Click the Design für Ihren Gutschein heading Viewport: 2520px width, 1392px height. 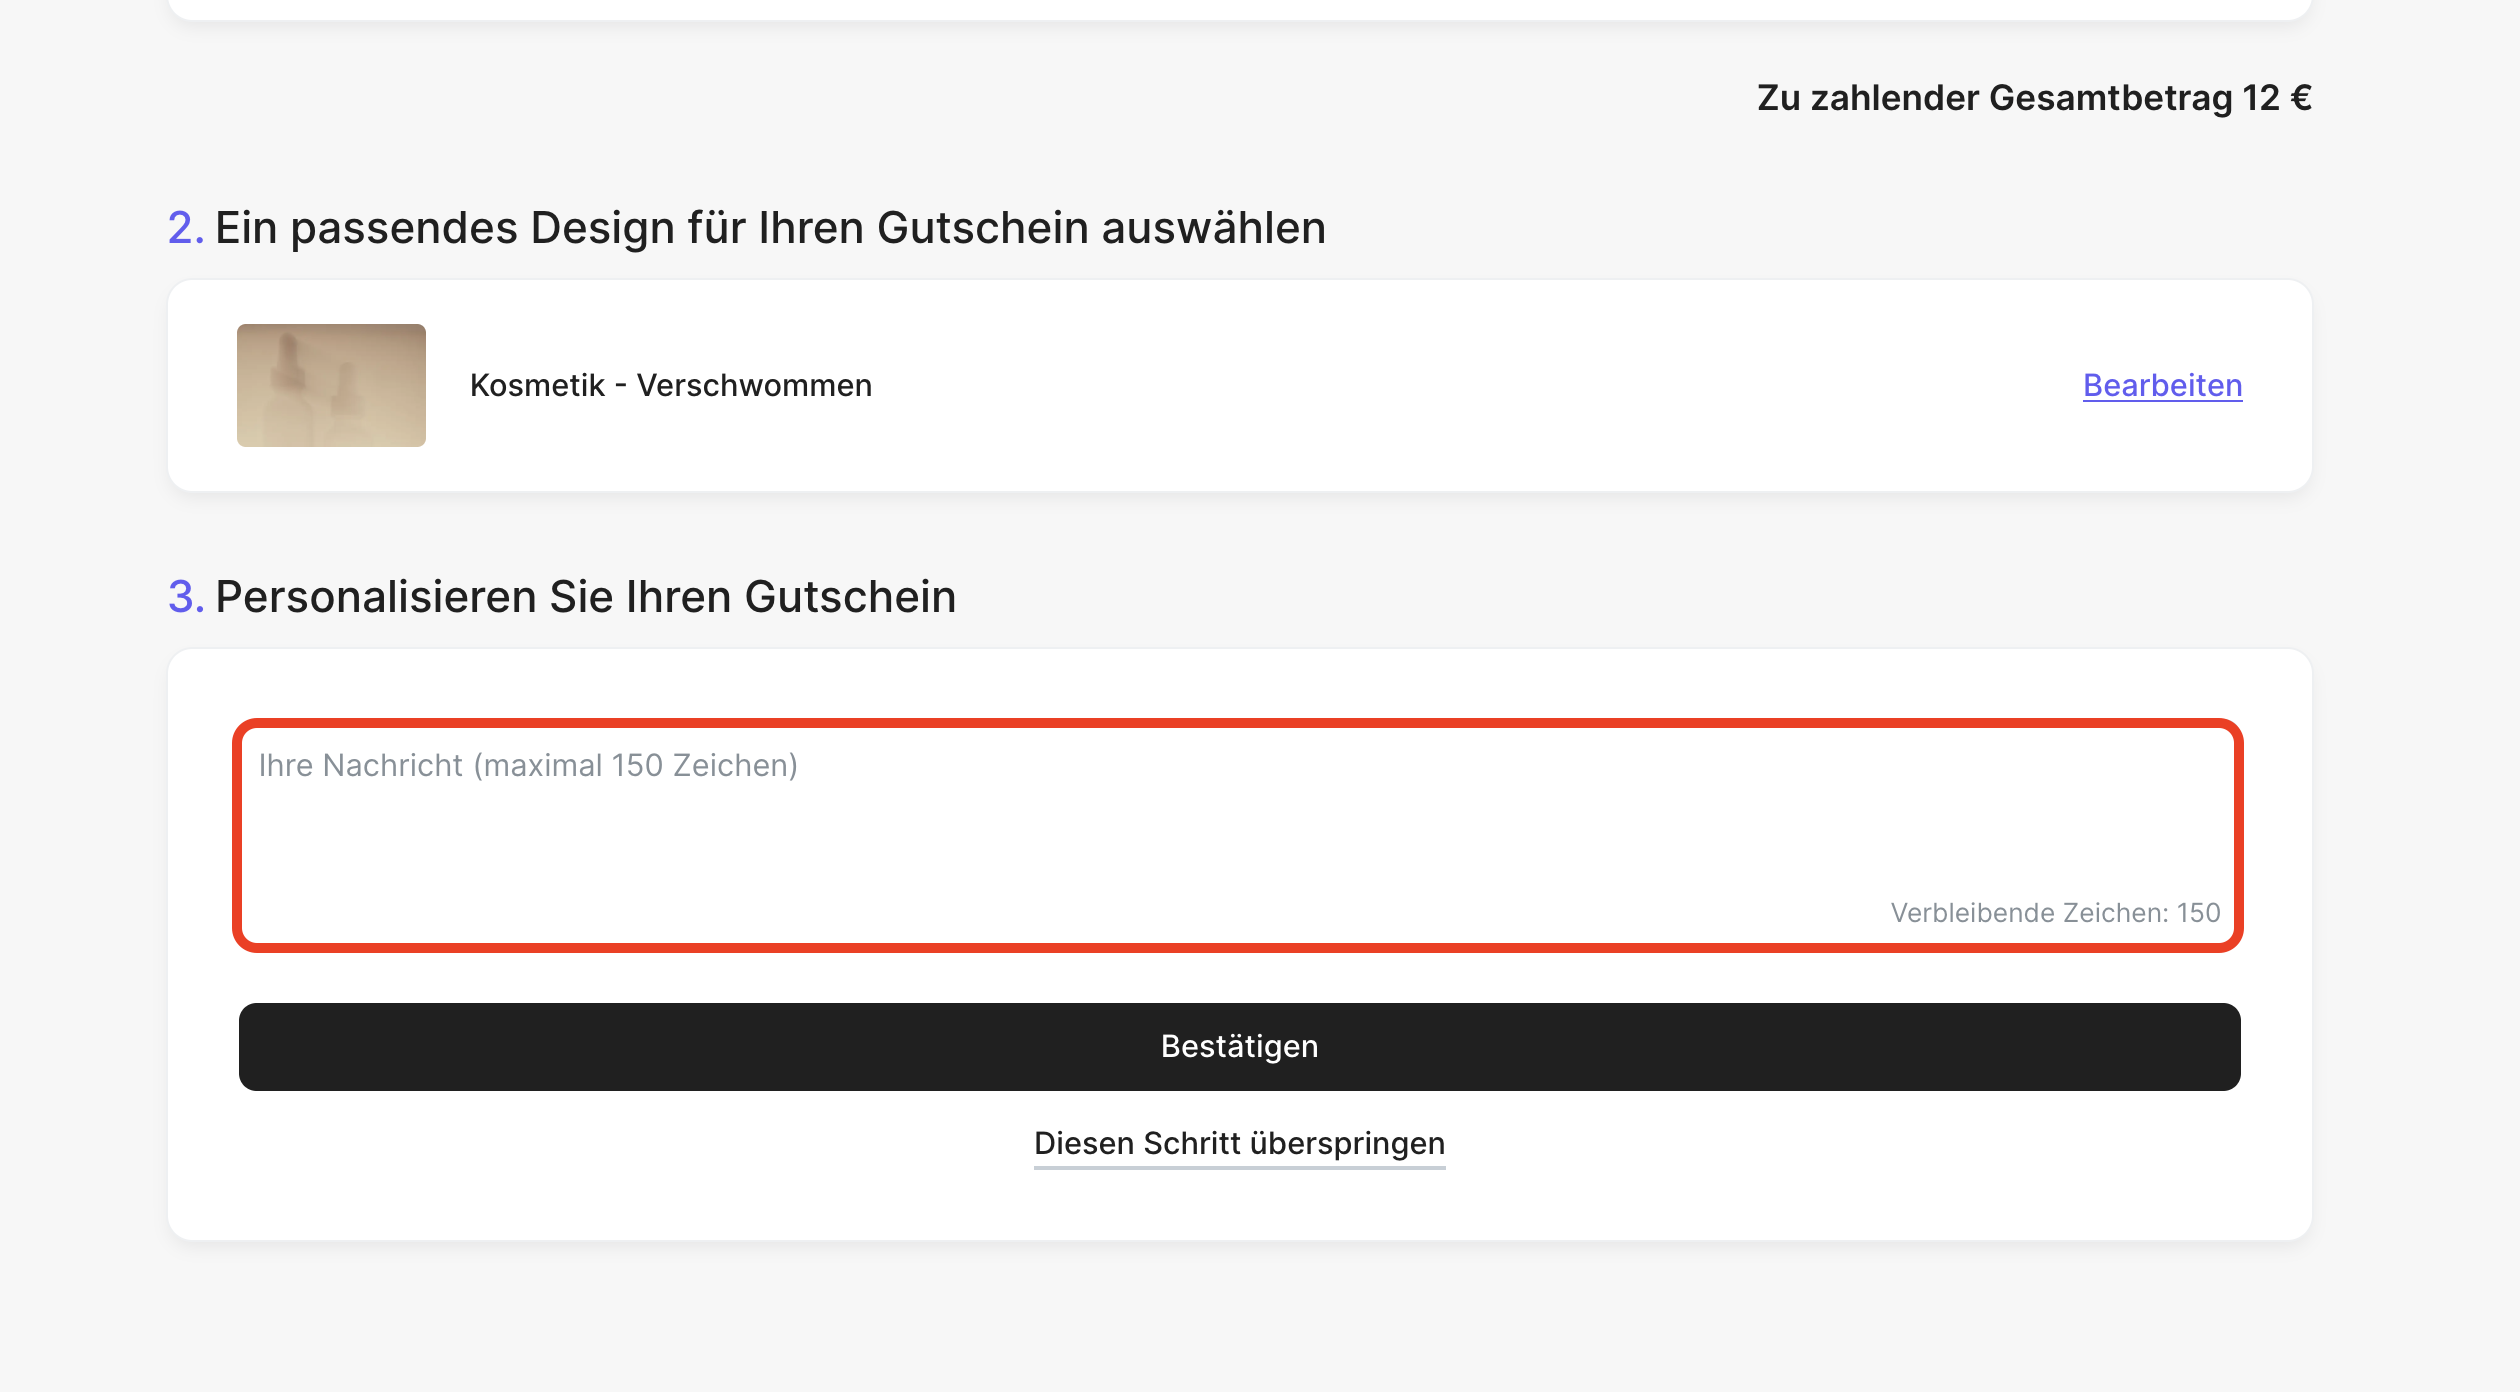[x=770, y=228]
